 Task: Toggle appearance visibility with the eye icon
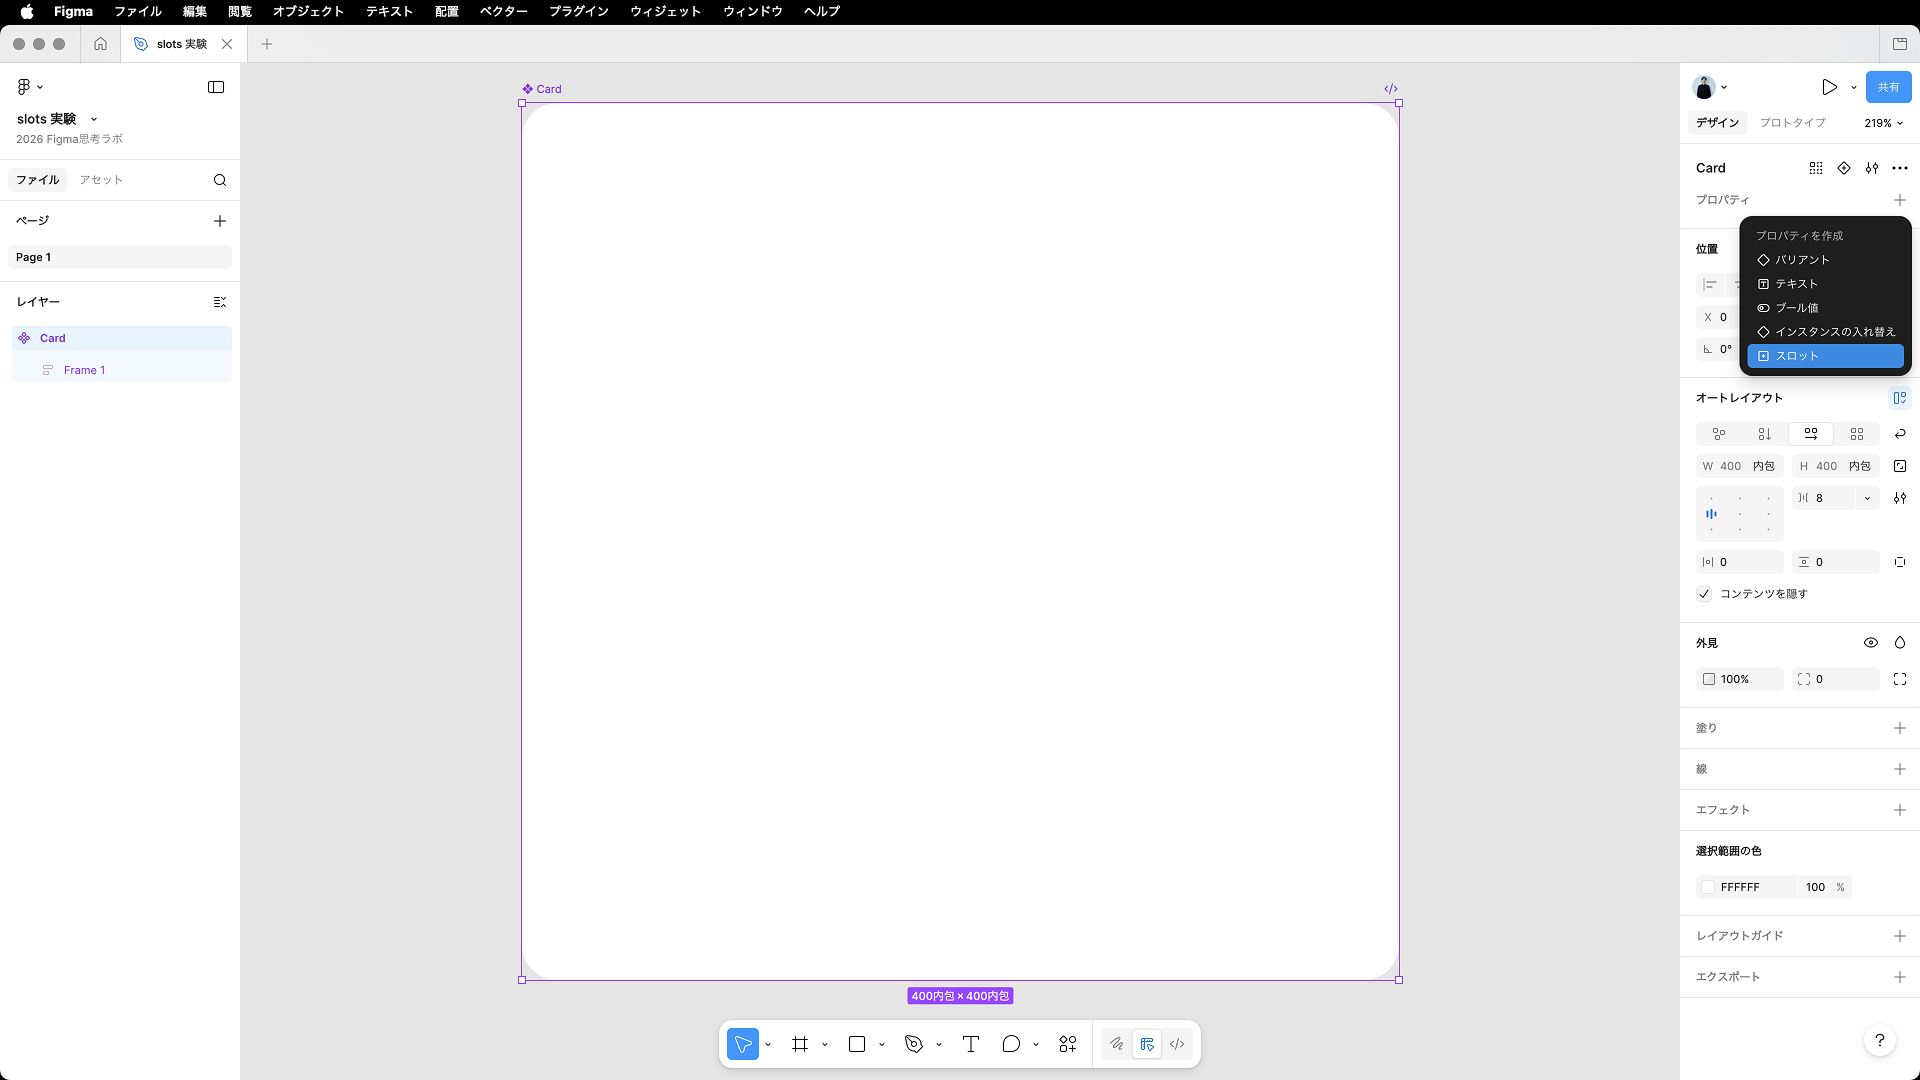1871,643
